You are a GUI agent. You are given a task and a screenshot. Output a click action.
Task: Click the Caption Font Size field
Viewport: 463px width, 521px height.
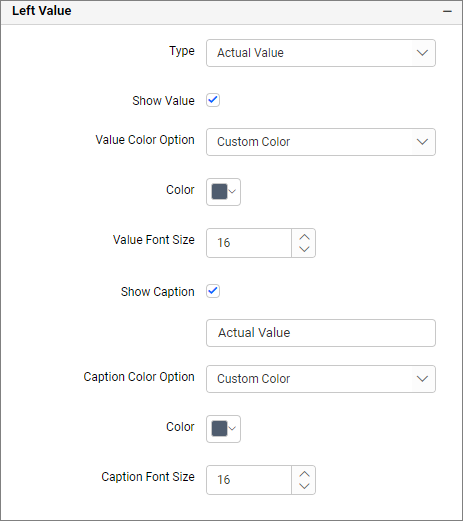coord(249,480)
